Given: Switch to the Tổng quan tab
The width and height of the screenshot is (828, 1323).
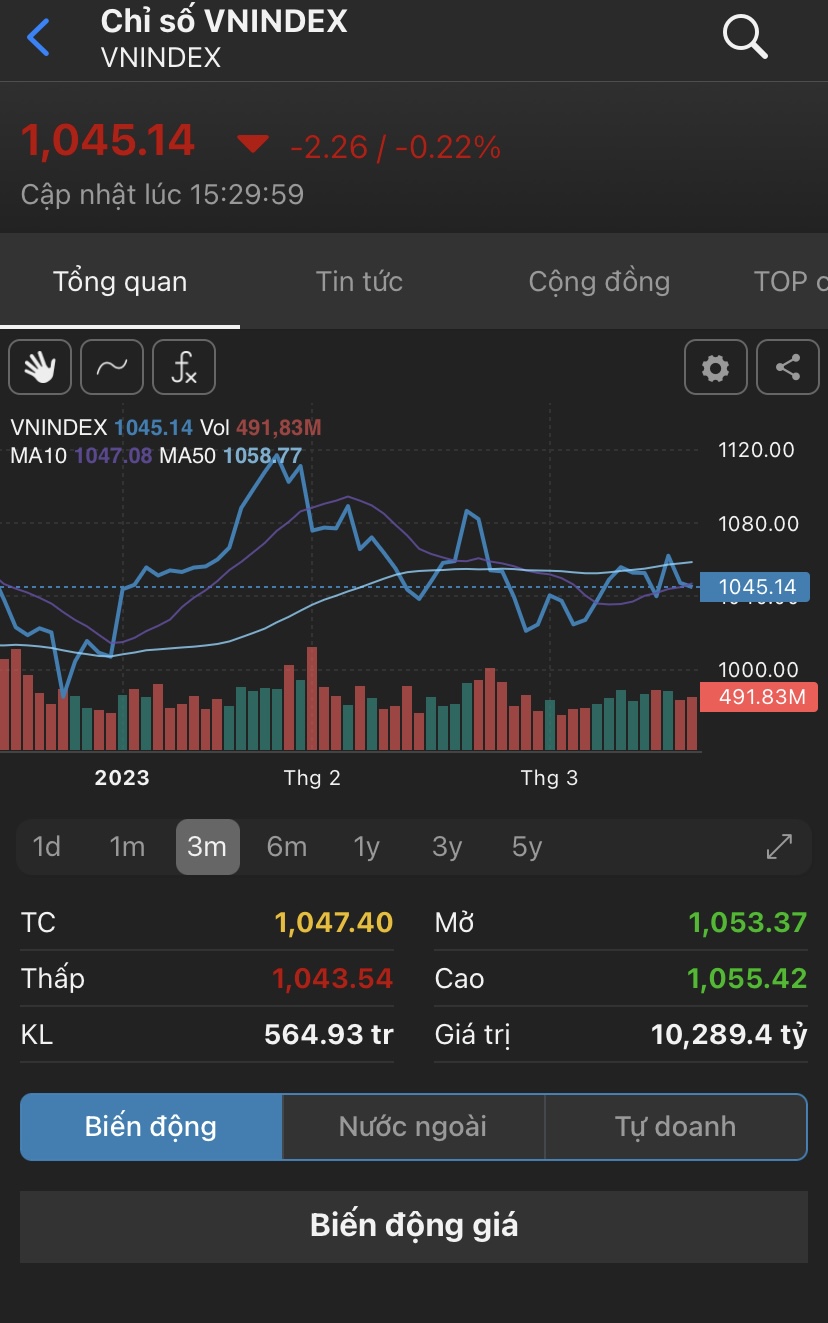Looking at the screenshot, I should point(120,282).
